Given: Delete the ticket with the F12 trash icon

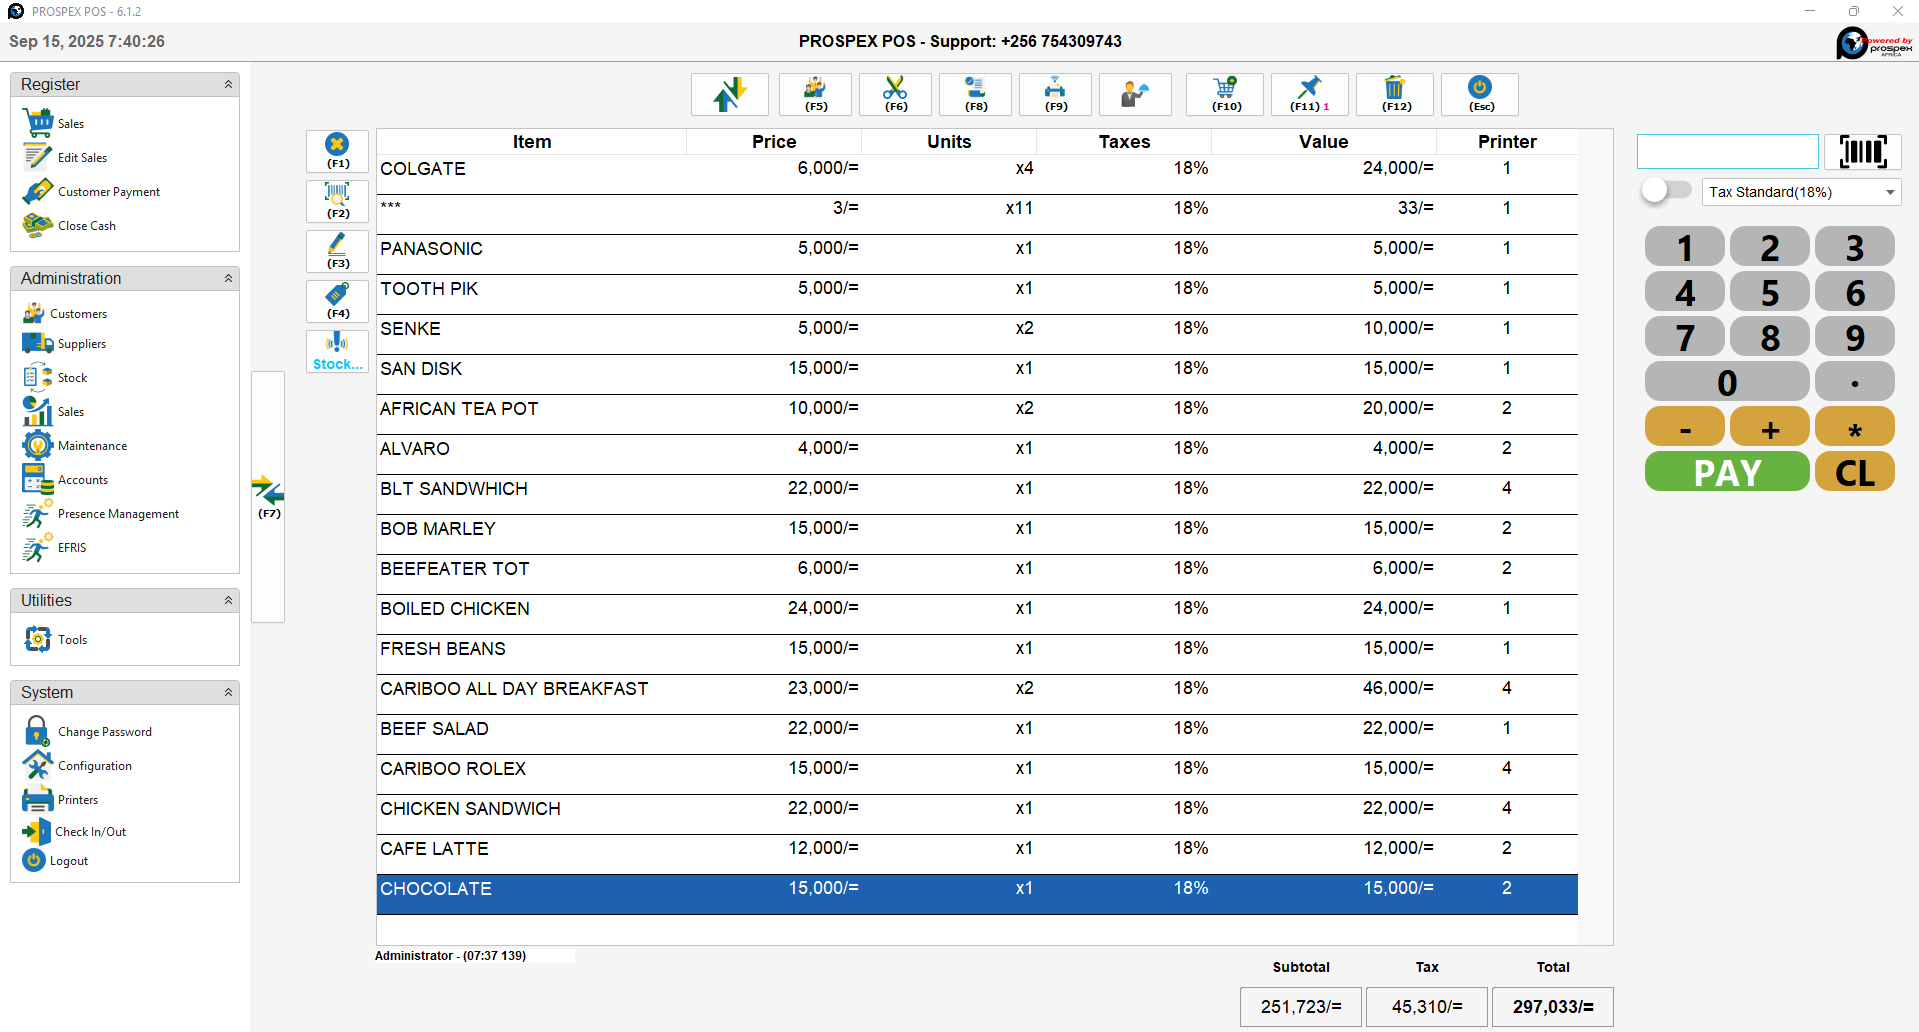Looking at the screenshot, I should click(1394, 94).
